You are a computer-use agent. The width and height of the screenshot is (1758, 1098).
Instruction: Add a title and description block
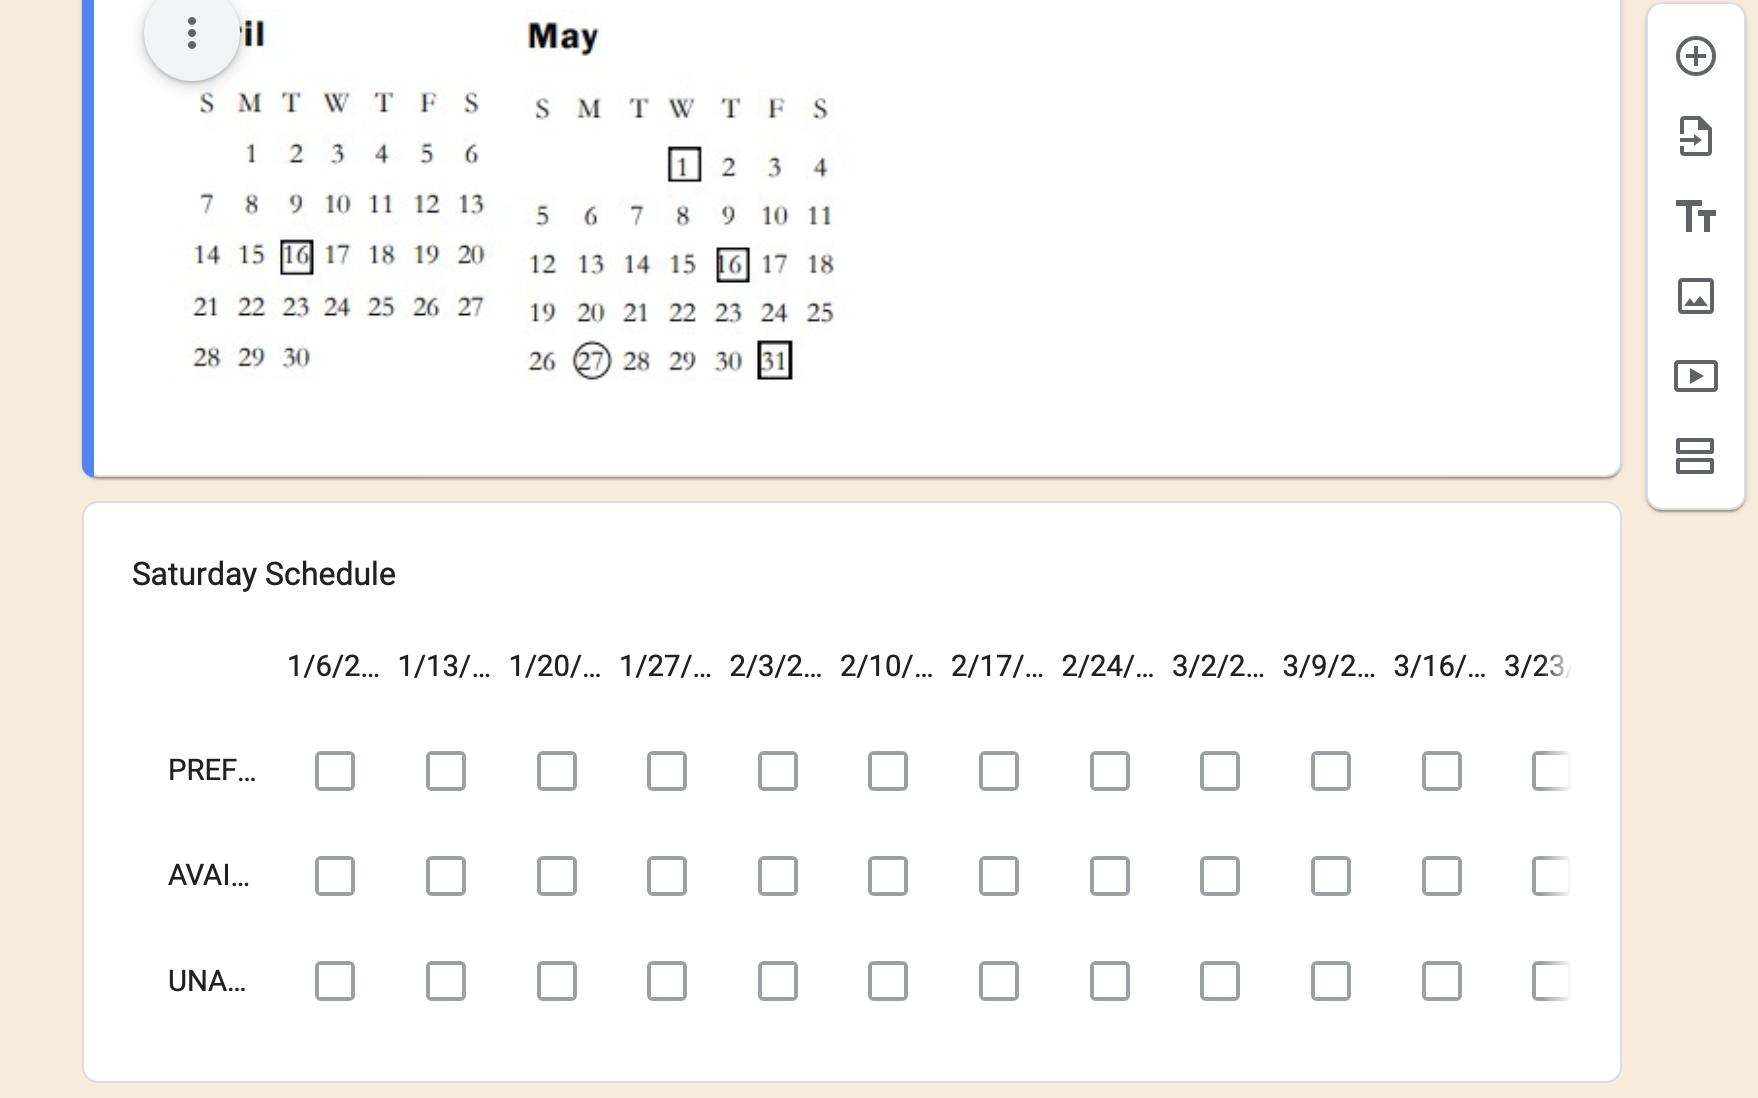(1697, 214)
